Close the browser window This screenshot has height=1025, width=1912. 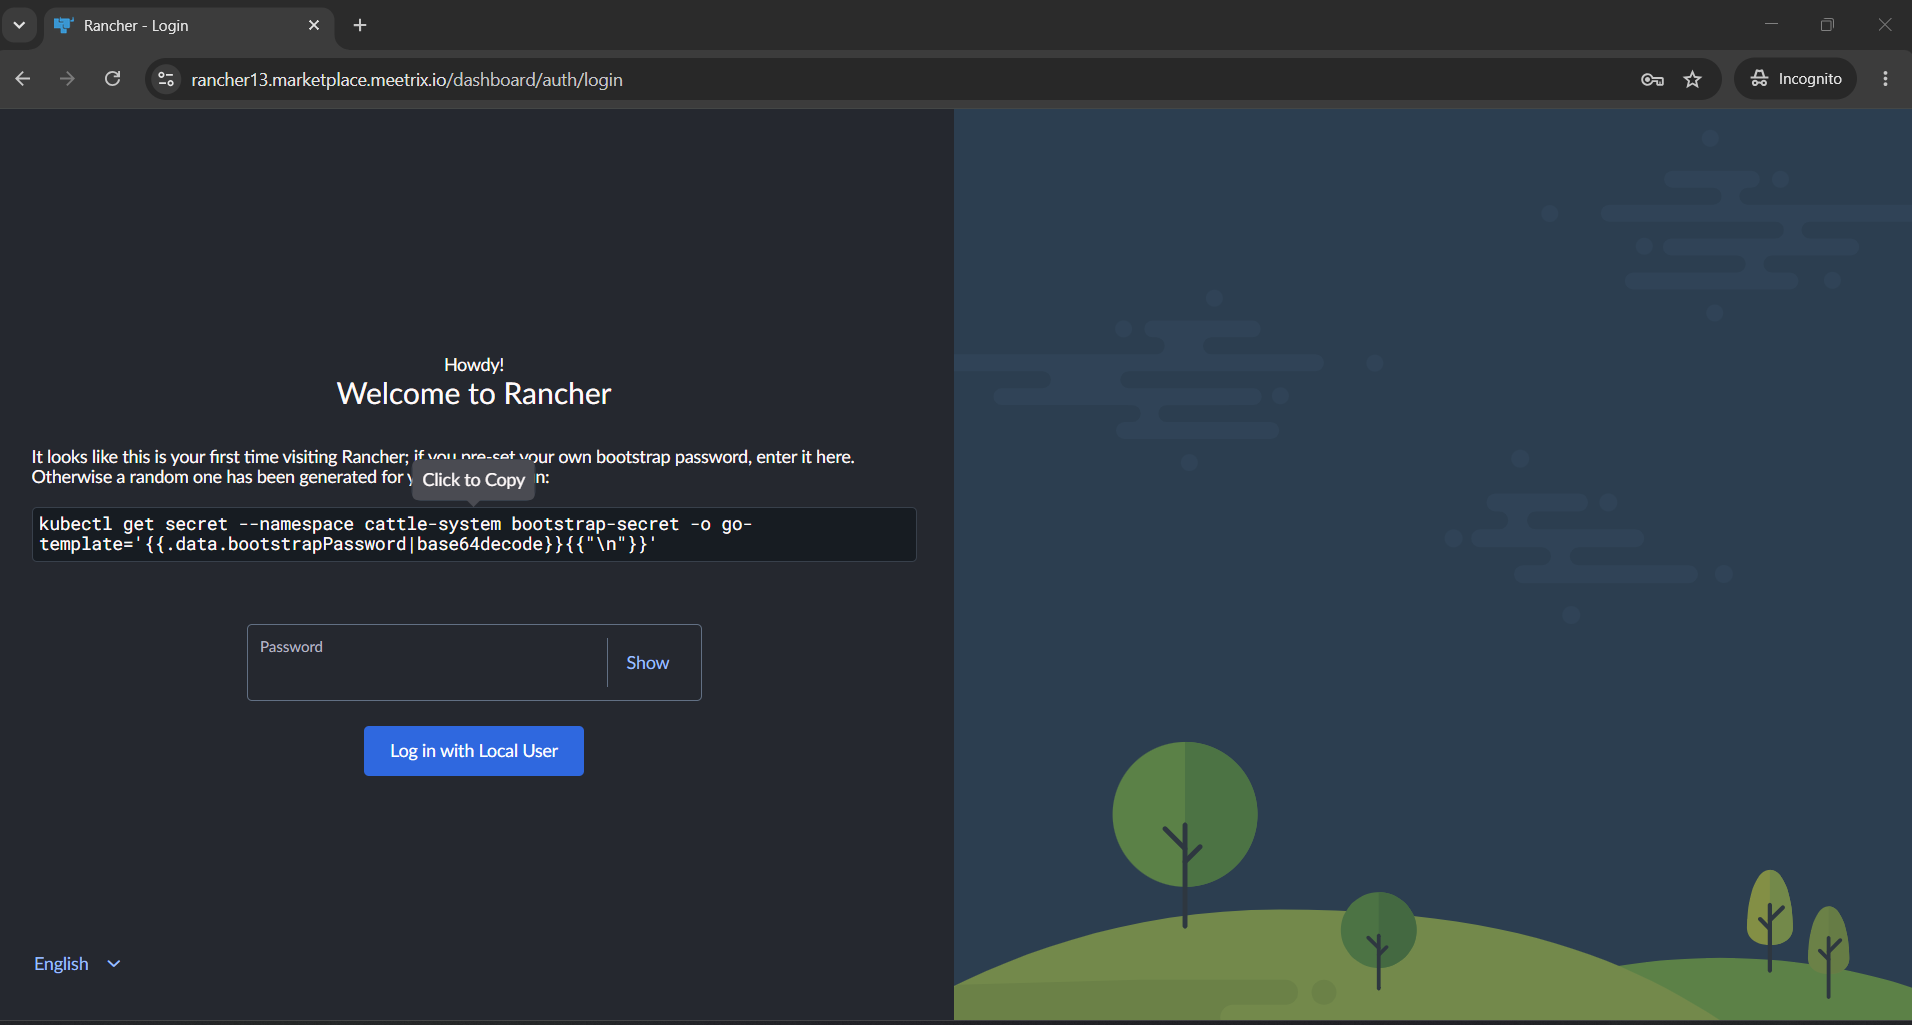pos(1885,24)
